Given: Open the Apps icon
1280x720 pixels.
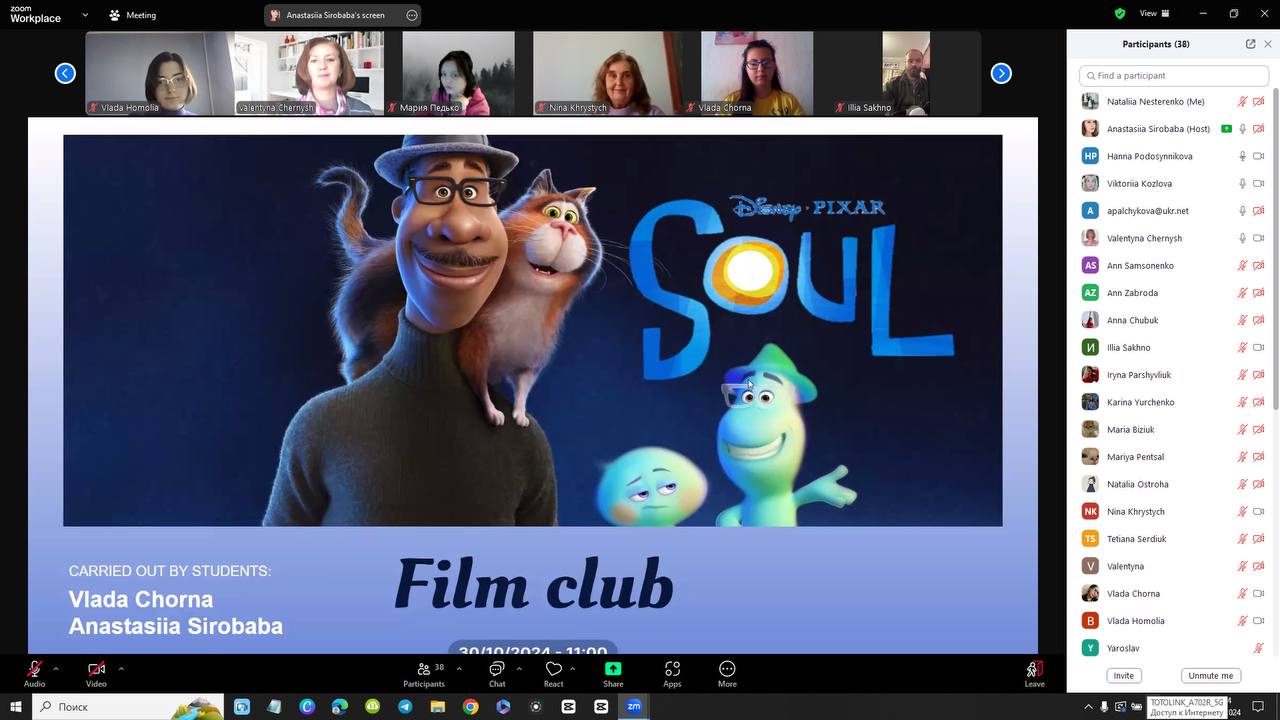Looking at the screenshot, I should click(672, 670).
